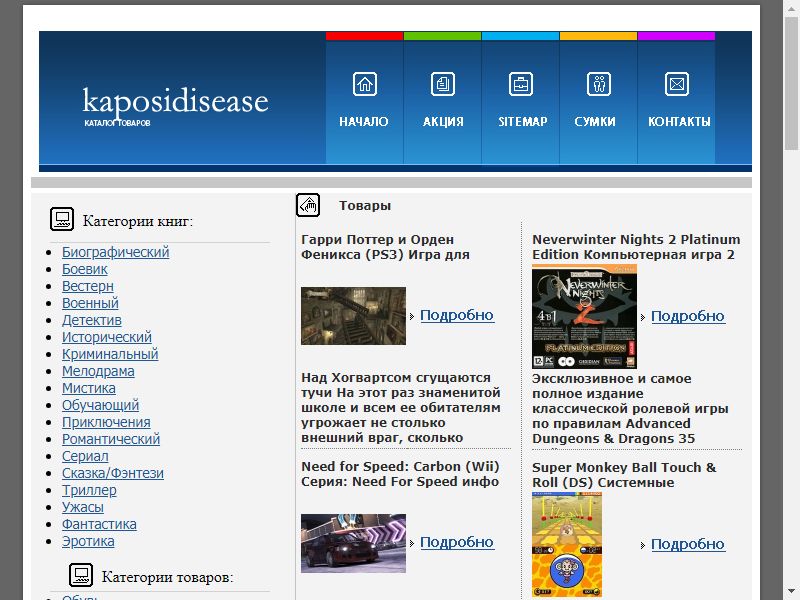Open the Боевик category link
The image size is (800, 600).
click(x=85, y=269)
